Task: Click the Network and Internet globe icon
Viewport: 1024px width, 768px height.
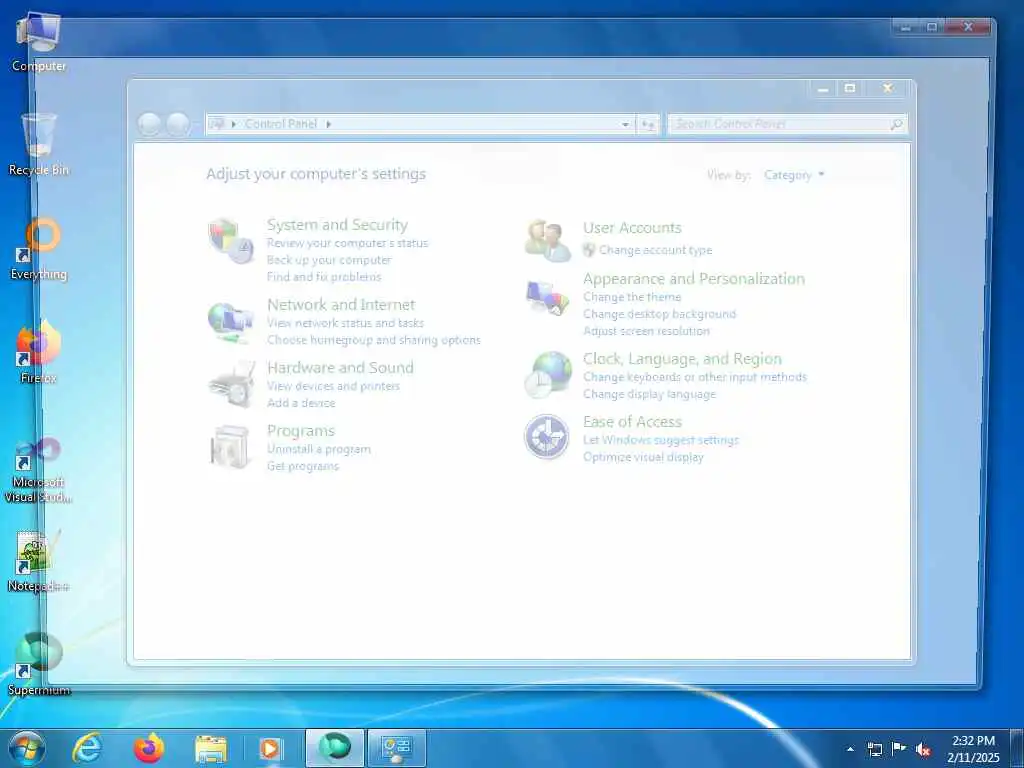Action: click(x=231, y=322)
